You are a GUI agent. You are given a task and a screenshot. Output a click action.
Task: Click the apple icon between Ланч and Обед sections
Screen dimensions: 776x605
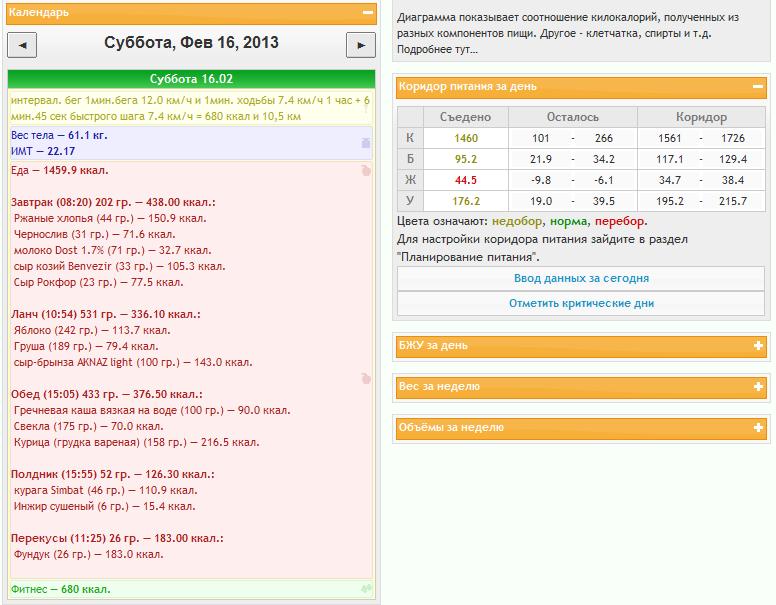[366, 379]
